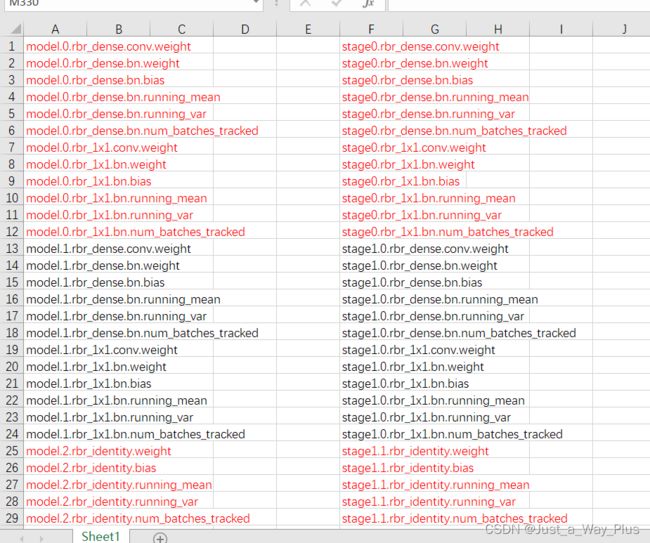Click cell model.2.rbr_identity.num_batches_tracked

pyautogui.click(x=138, y=519)
